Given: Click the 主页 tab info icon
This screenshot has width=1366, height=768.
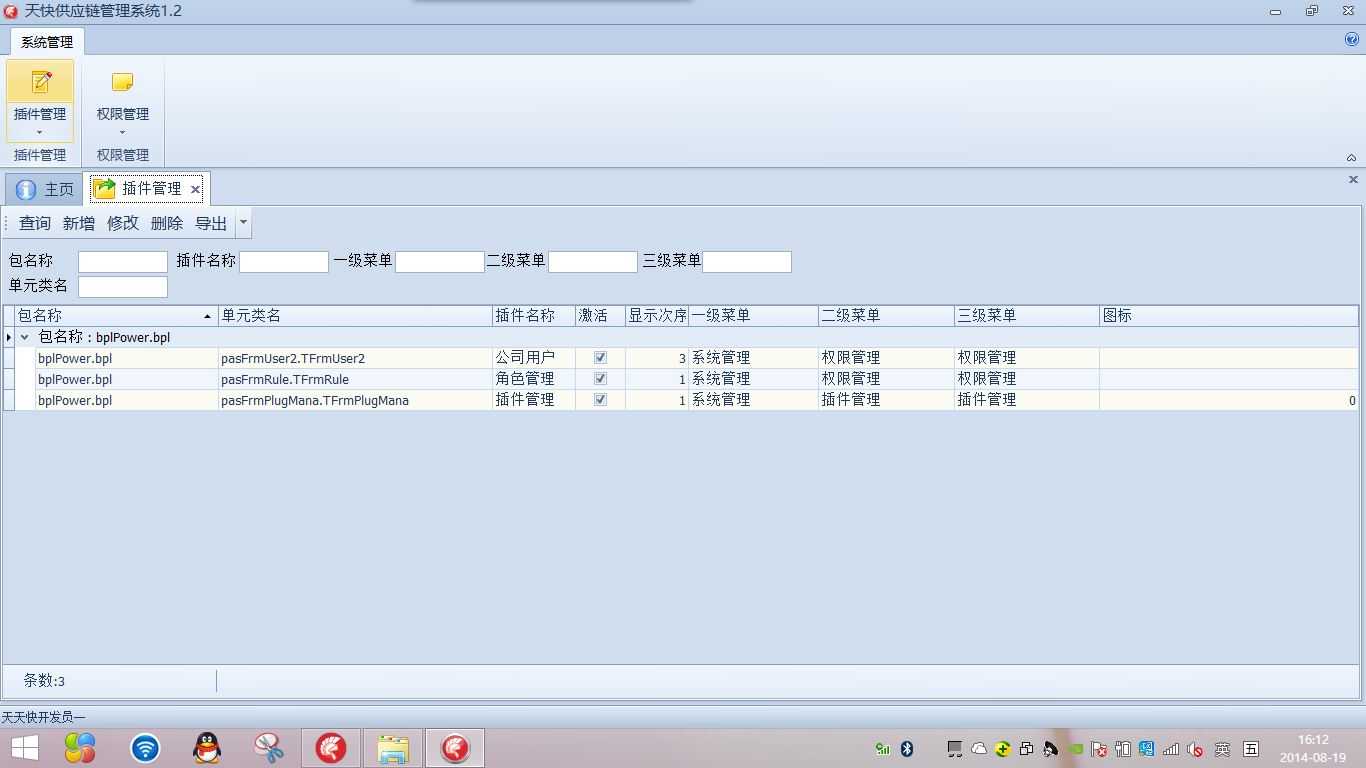Looking at the screenshot, I should [26, 189].
